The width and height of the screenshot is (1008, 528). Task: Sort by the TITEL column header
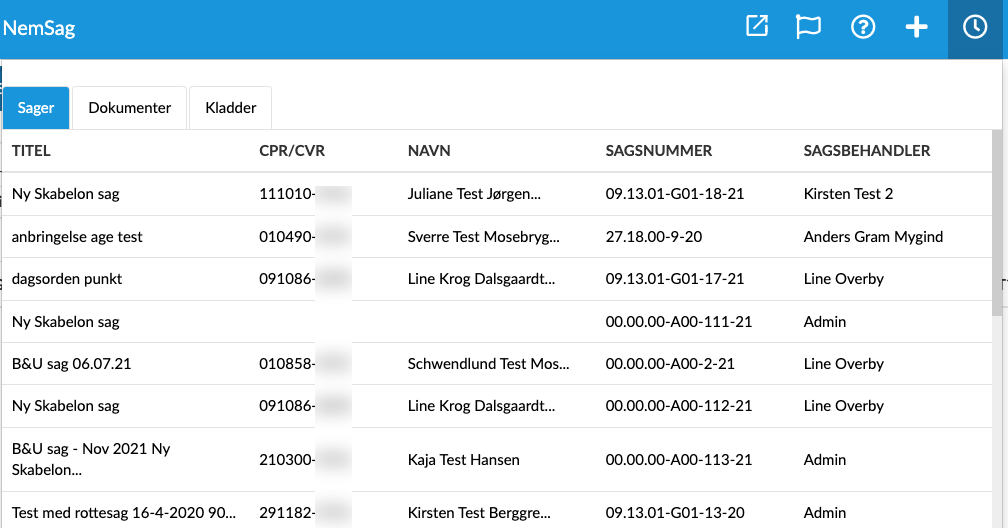tap(31, 151)
